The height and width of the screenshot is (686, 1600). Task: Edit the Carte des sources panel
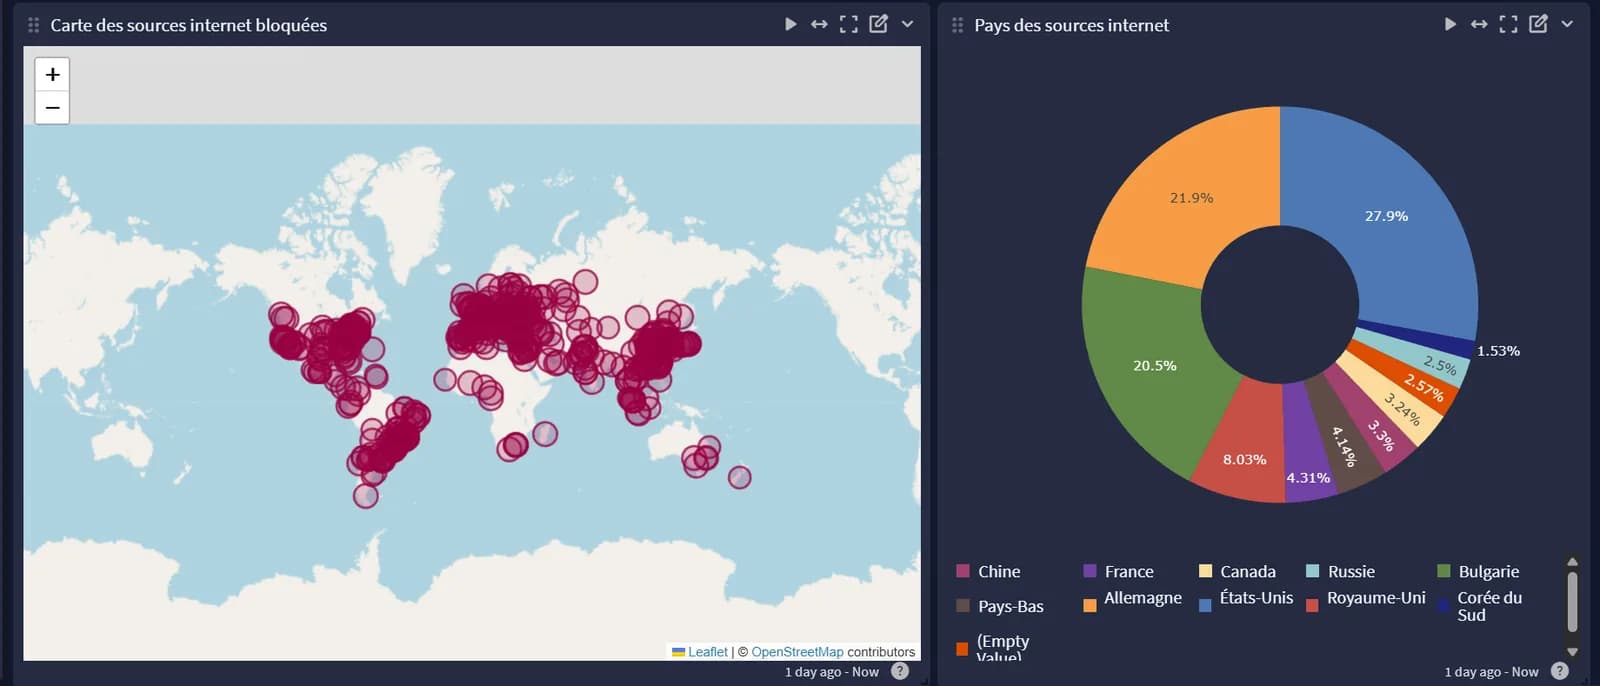(878, 24)
